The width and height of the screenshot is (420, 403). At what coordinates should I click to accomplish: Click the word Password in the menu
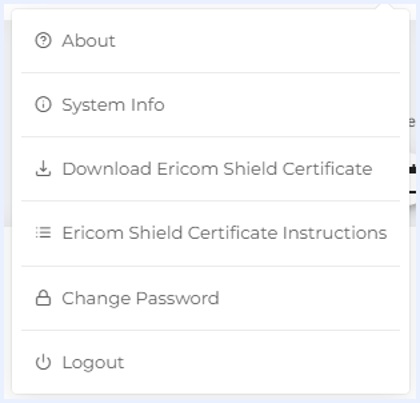click(178, 298)
